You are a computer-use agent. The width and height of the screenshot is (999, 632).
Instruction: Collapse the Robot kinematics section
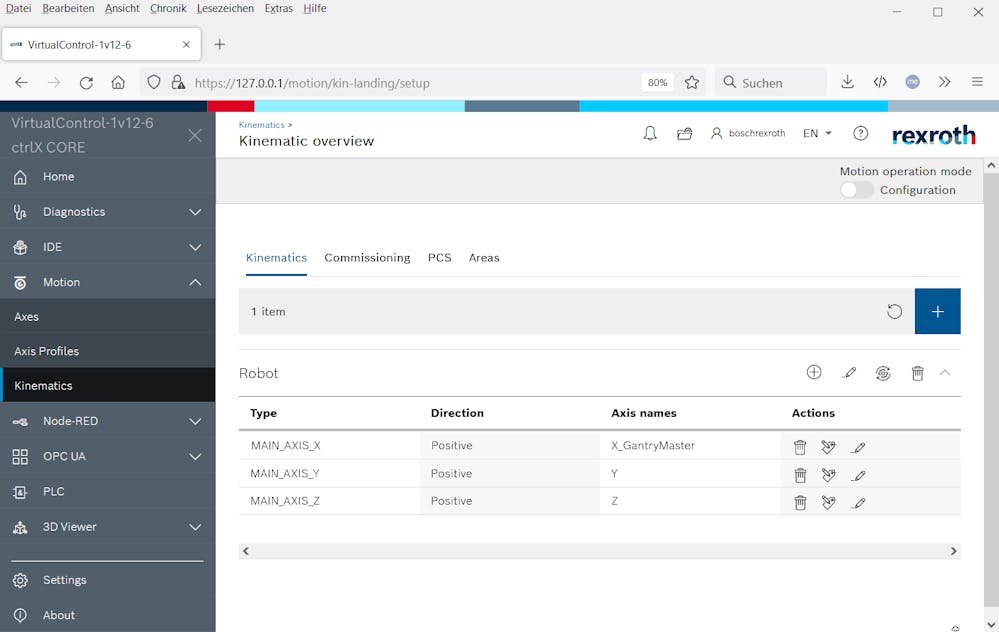(945, 373)
